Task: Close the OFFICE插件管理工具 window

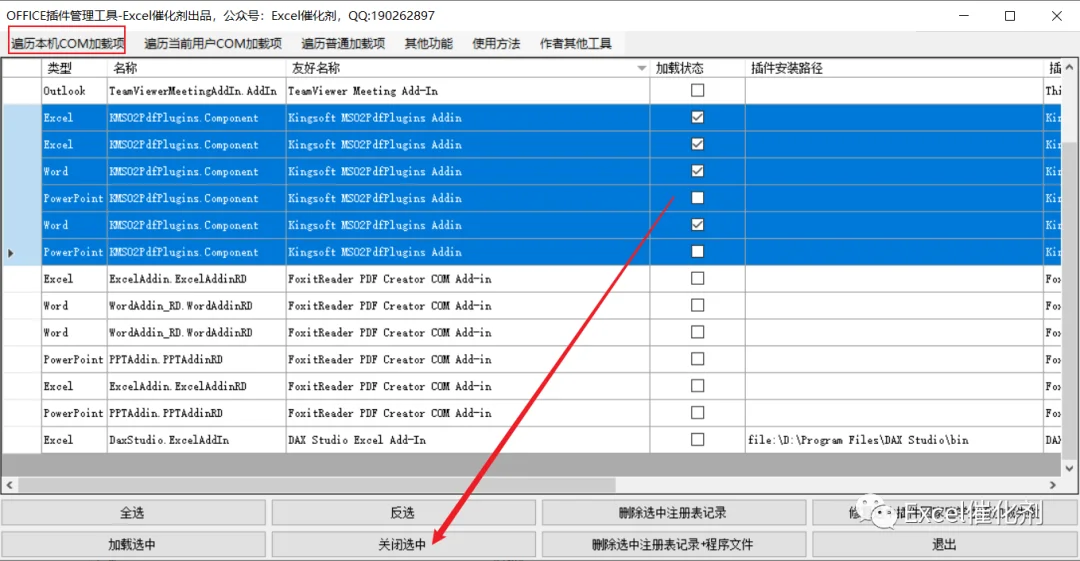Action: pos(1057,15)
